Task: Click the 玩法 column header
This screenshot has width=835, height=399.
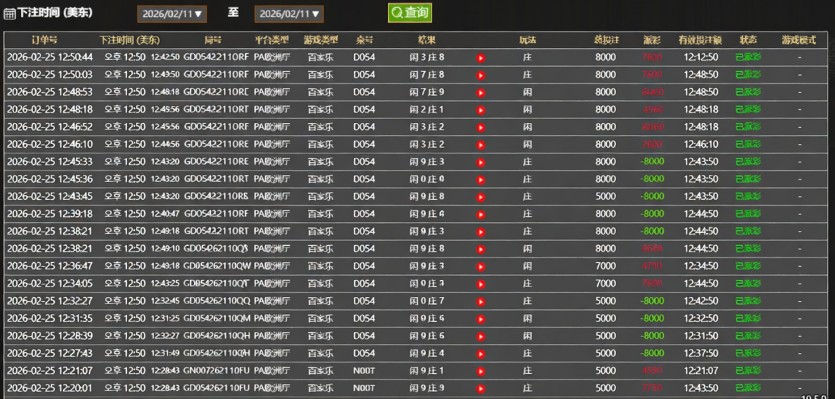Action: coord(528,40)
